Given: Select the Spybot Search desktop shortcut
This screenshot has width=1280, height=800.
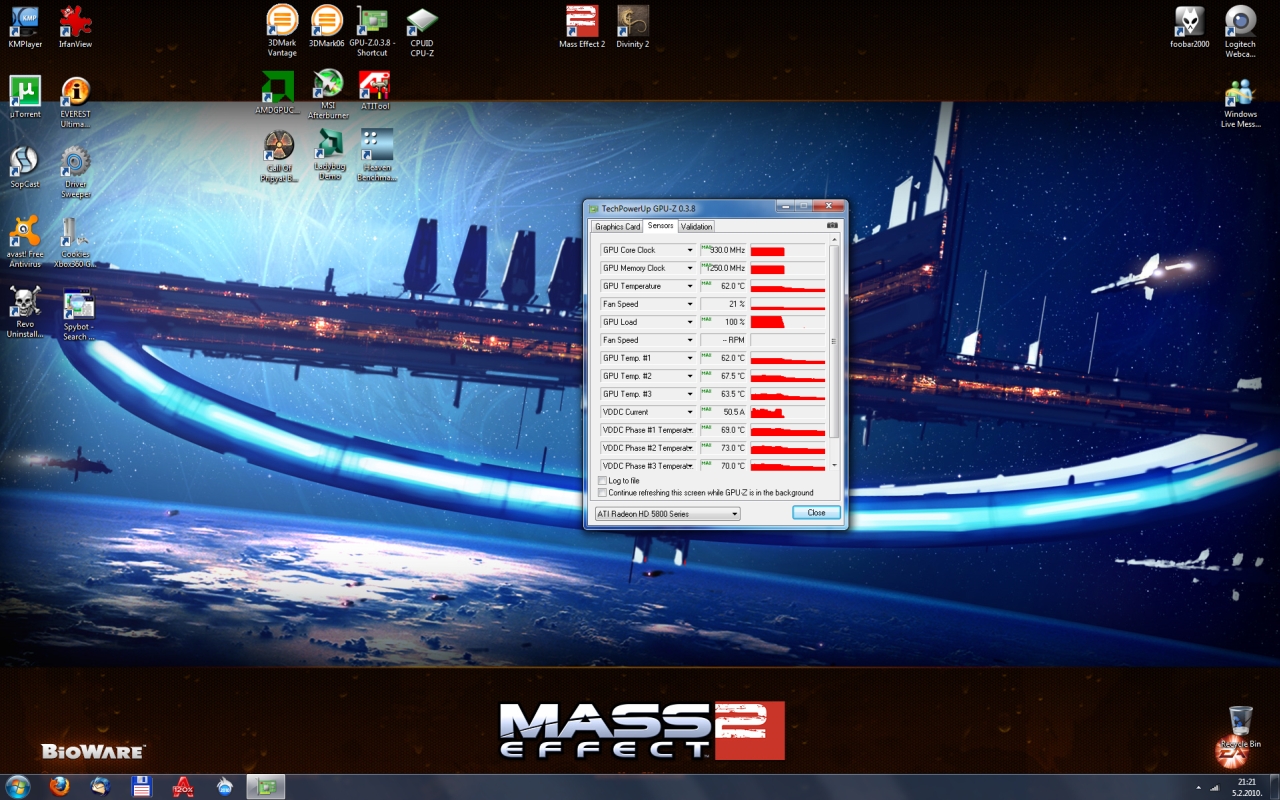Looking at the screenshot, I should tap(76, 312).
